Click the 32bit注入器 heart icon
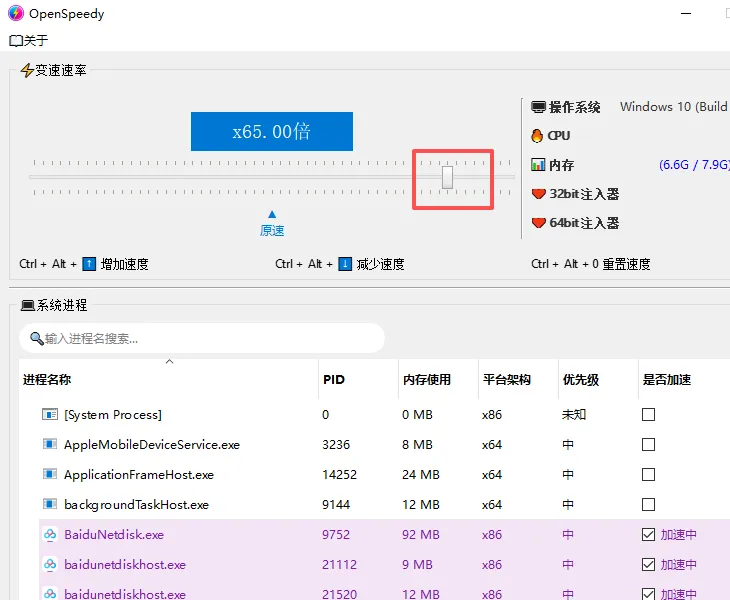This screenshot has width=730, height=600. pos(539,194)
